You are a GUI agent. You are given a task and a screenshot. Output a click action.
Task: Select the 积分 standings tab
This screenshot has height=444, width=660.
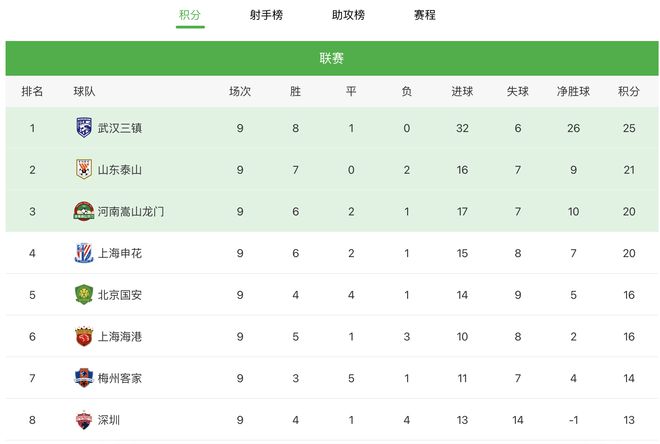coord(190,15)
